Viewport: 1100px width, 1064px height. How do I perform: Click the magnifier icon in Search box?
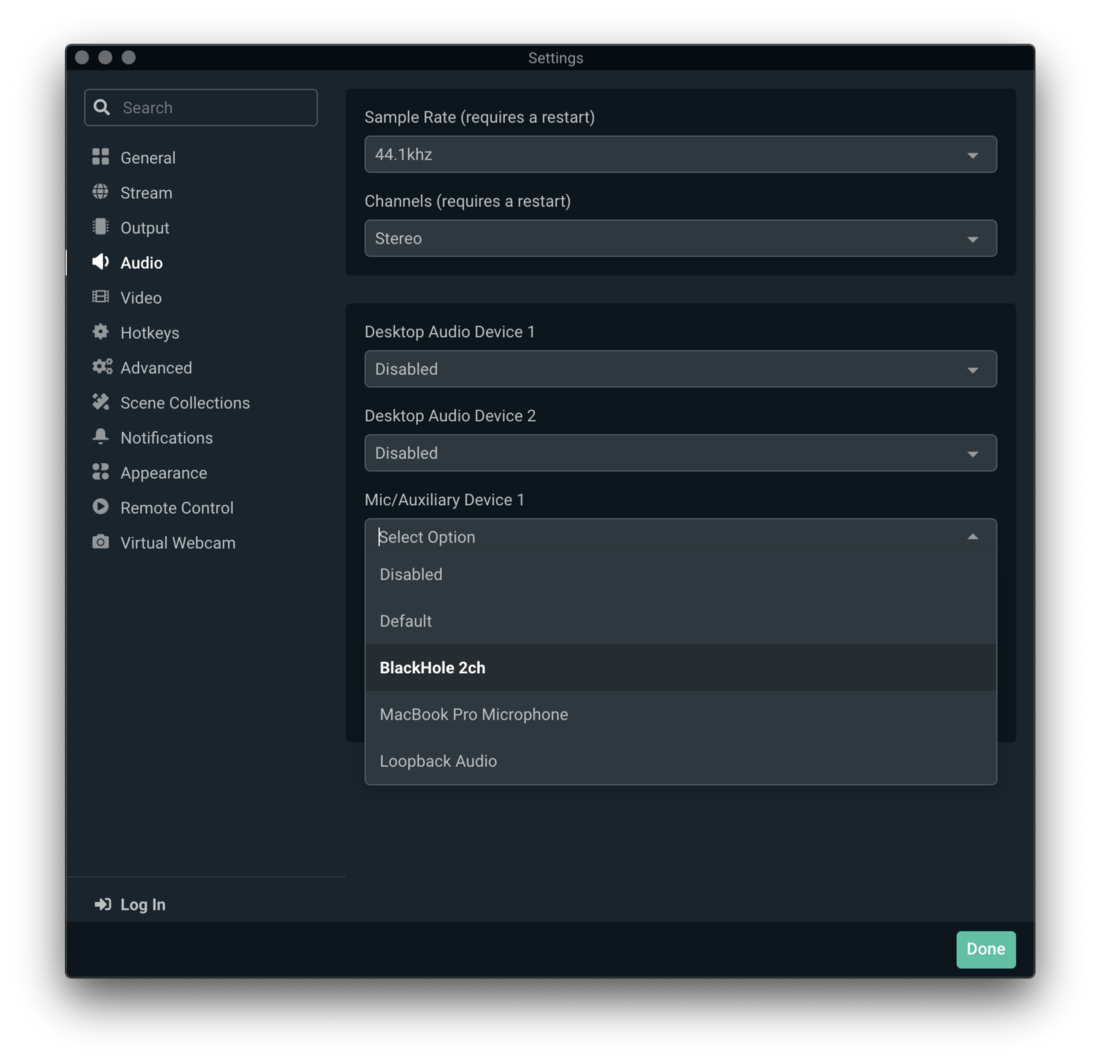click(102, 107)
